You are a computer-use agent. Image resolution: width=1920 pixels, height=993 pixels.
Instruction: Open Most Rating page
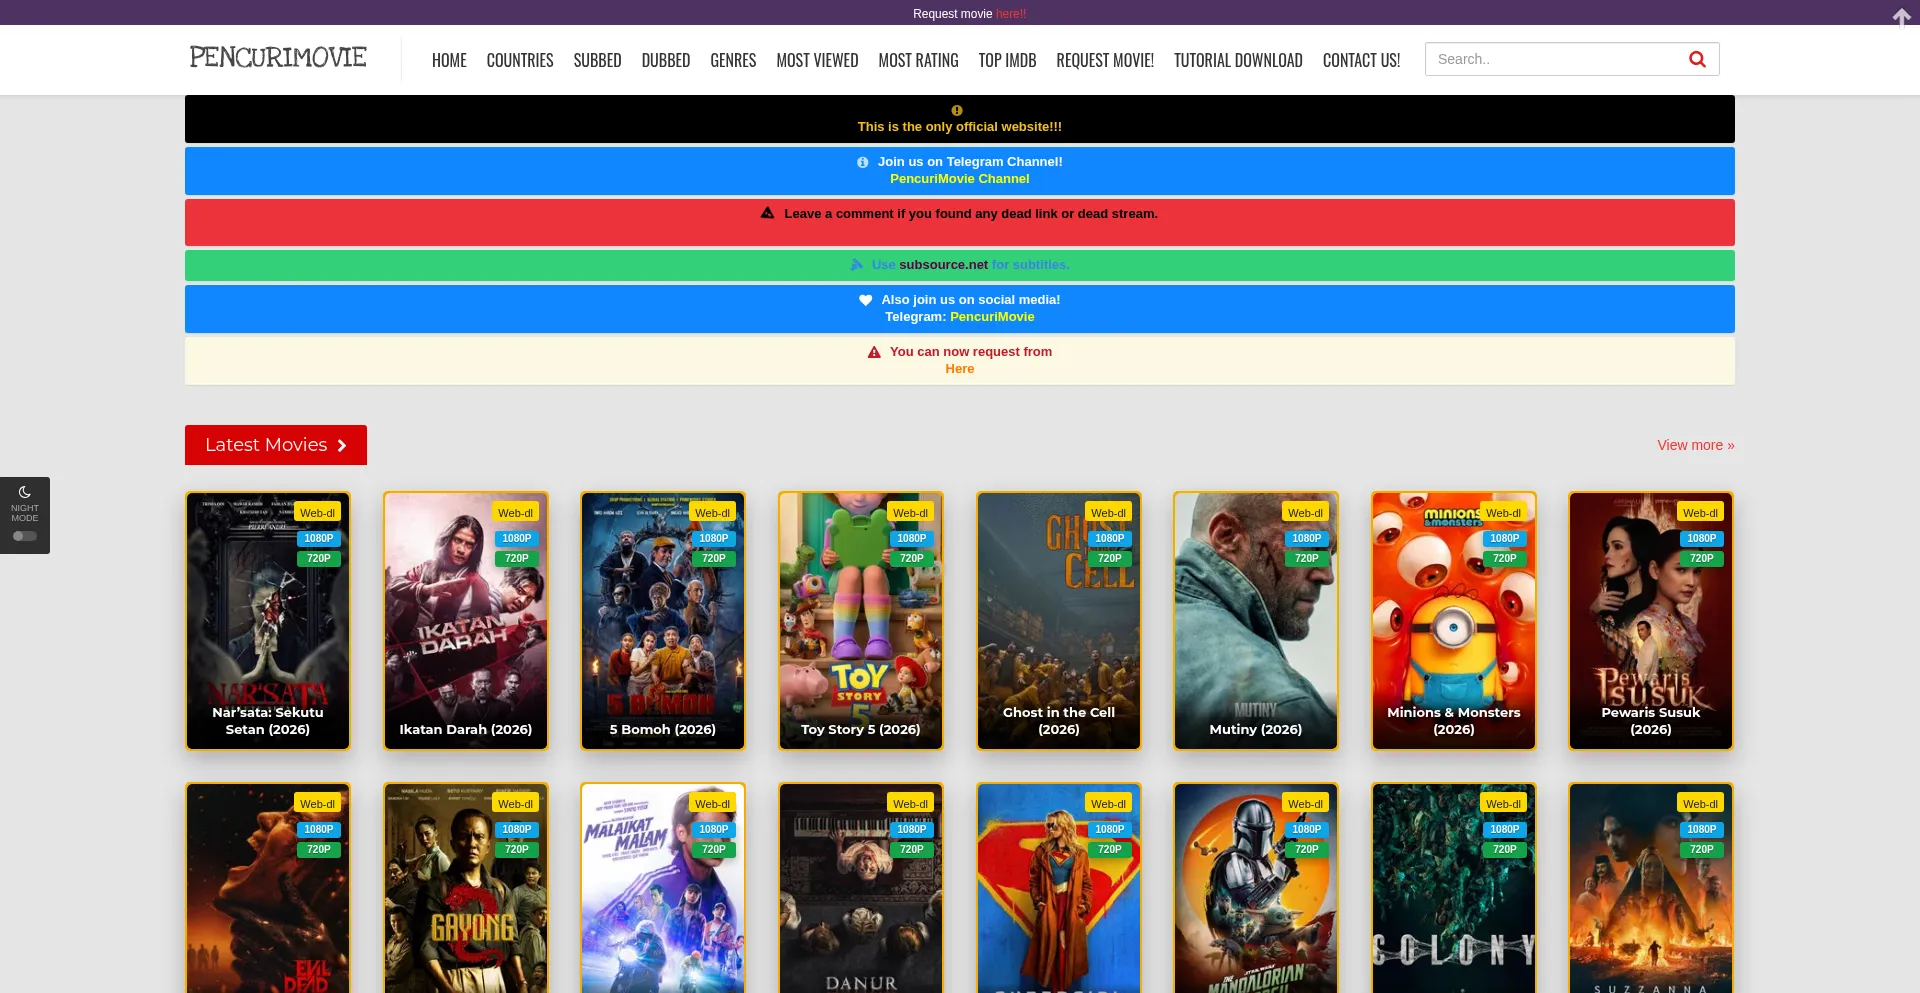tap(918, 60)
